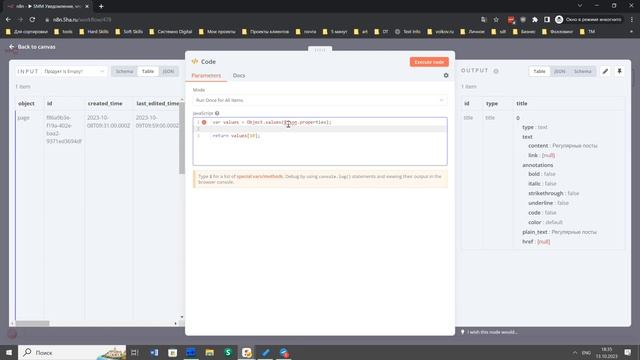Reload the page with refresh icon
The image size is (640, 360).
pos(32,19)
